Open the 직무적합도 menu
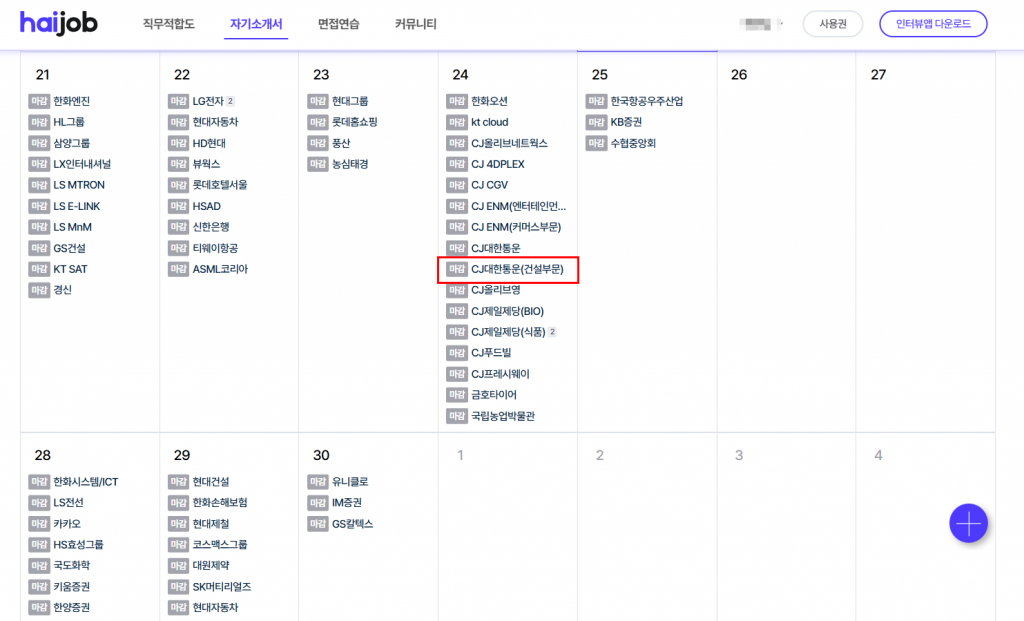The height and width of the screenshot is (621, 1024). 168,24
